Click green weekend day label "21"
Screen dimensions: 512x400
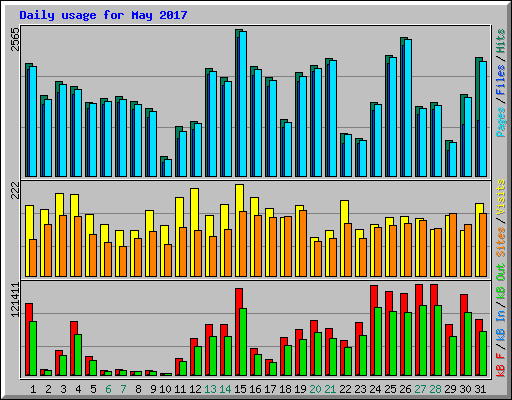pos(330,389)
